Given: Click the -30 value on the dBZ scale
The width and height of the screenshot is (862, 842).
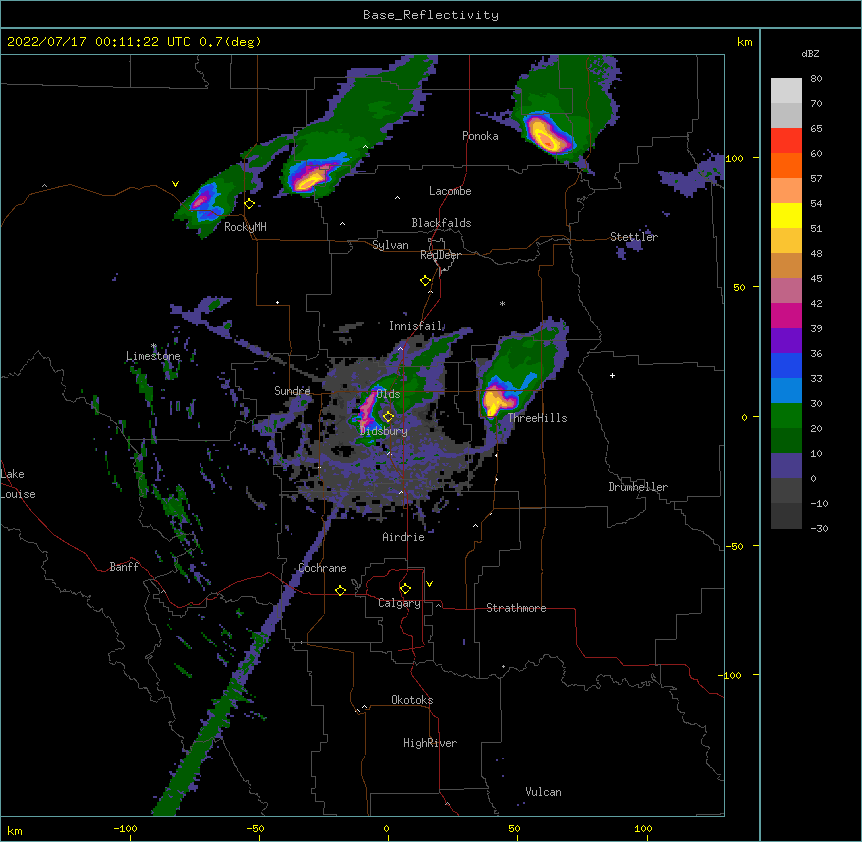Looking at the screenshot, I should [819, 528].
